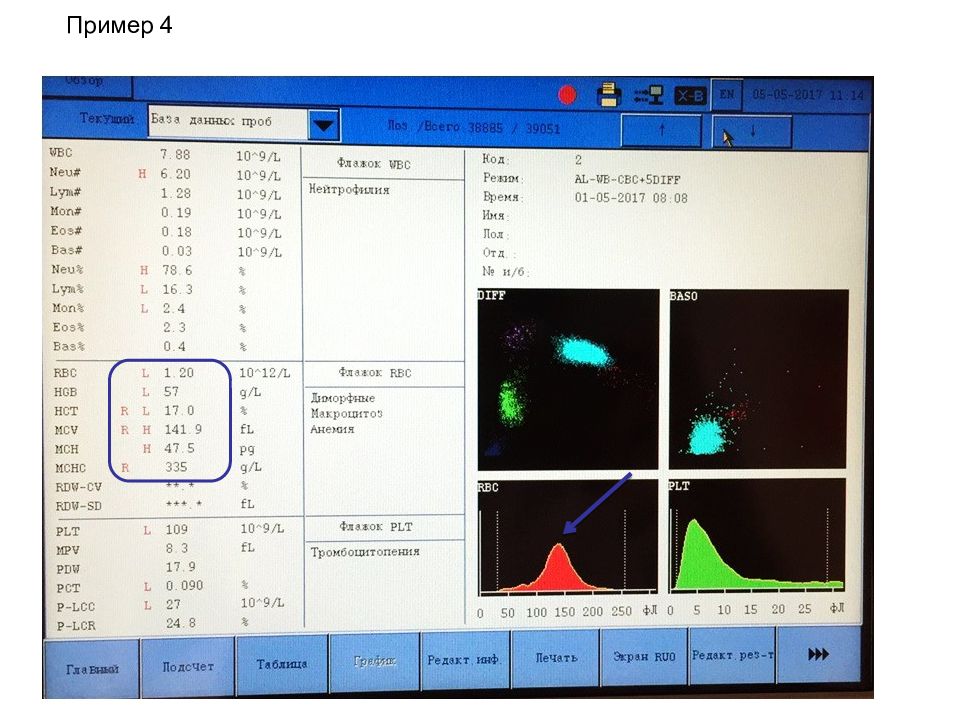The image size is (960, 720).
Task: Click the Флажок WBC header
Action: click(x=374, y=164)
